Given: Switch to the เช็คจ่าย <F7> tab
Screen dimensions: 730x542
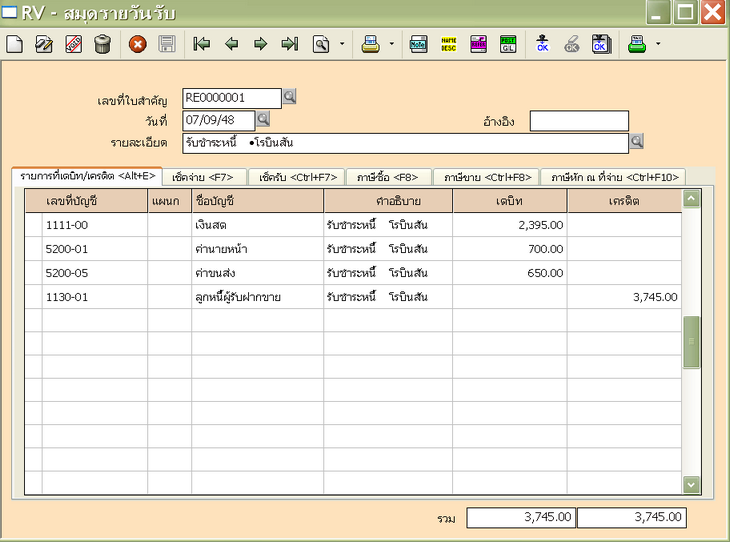Looking at the screenshot, I should click(202, 177).
